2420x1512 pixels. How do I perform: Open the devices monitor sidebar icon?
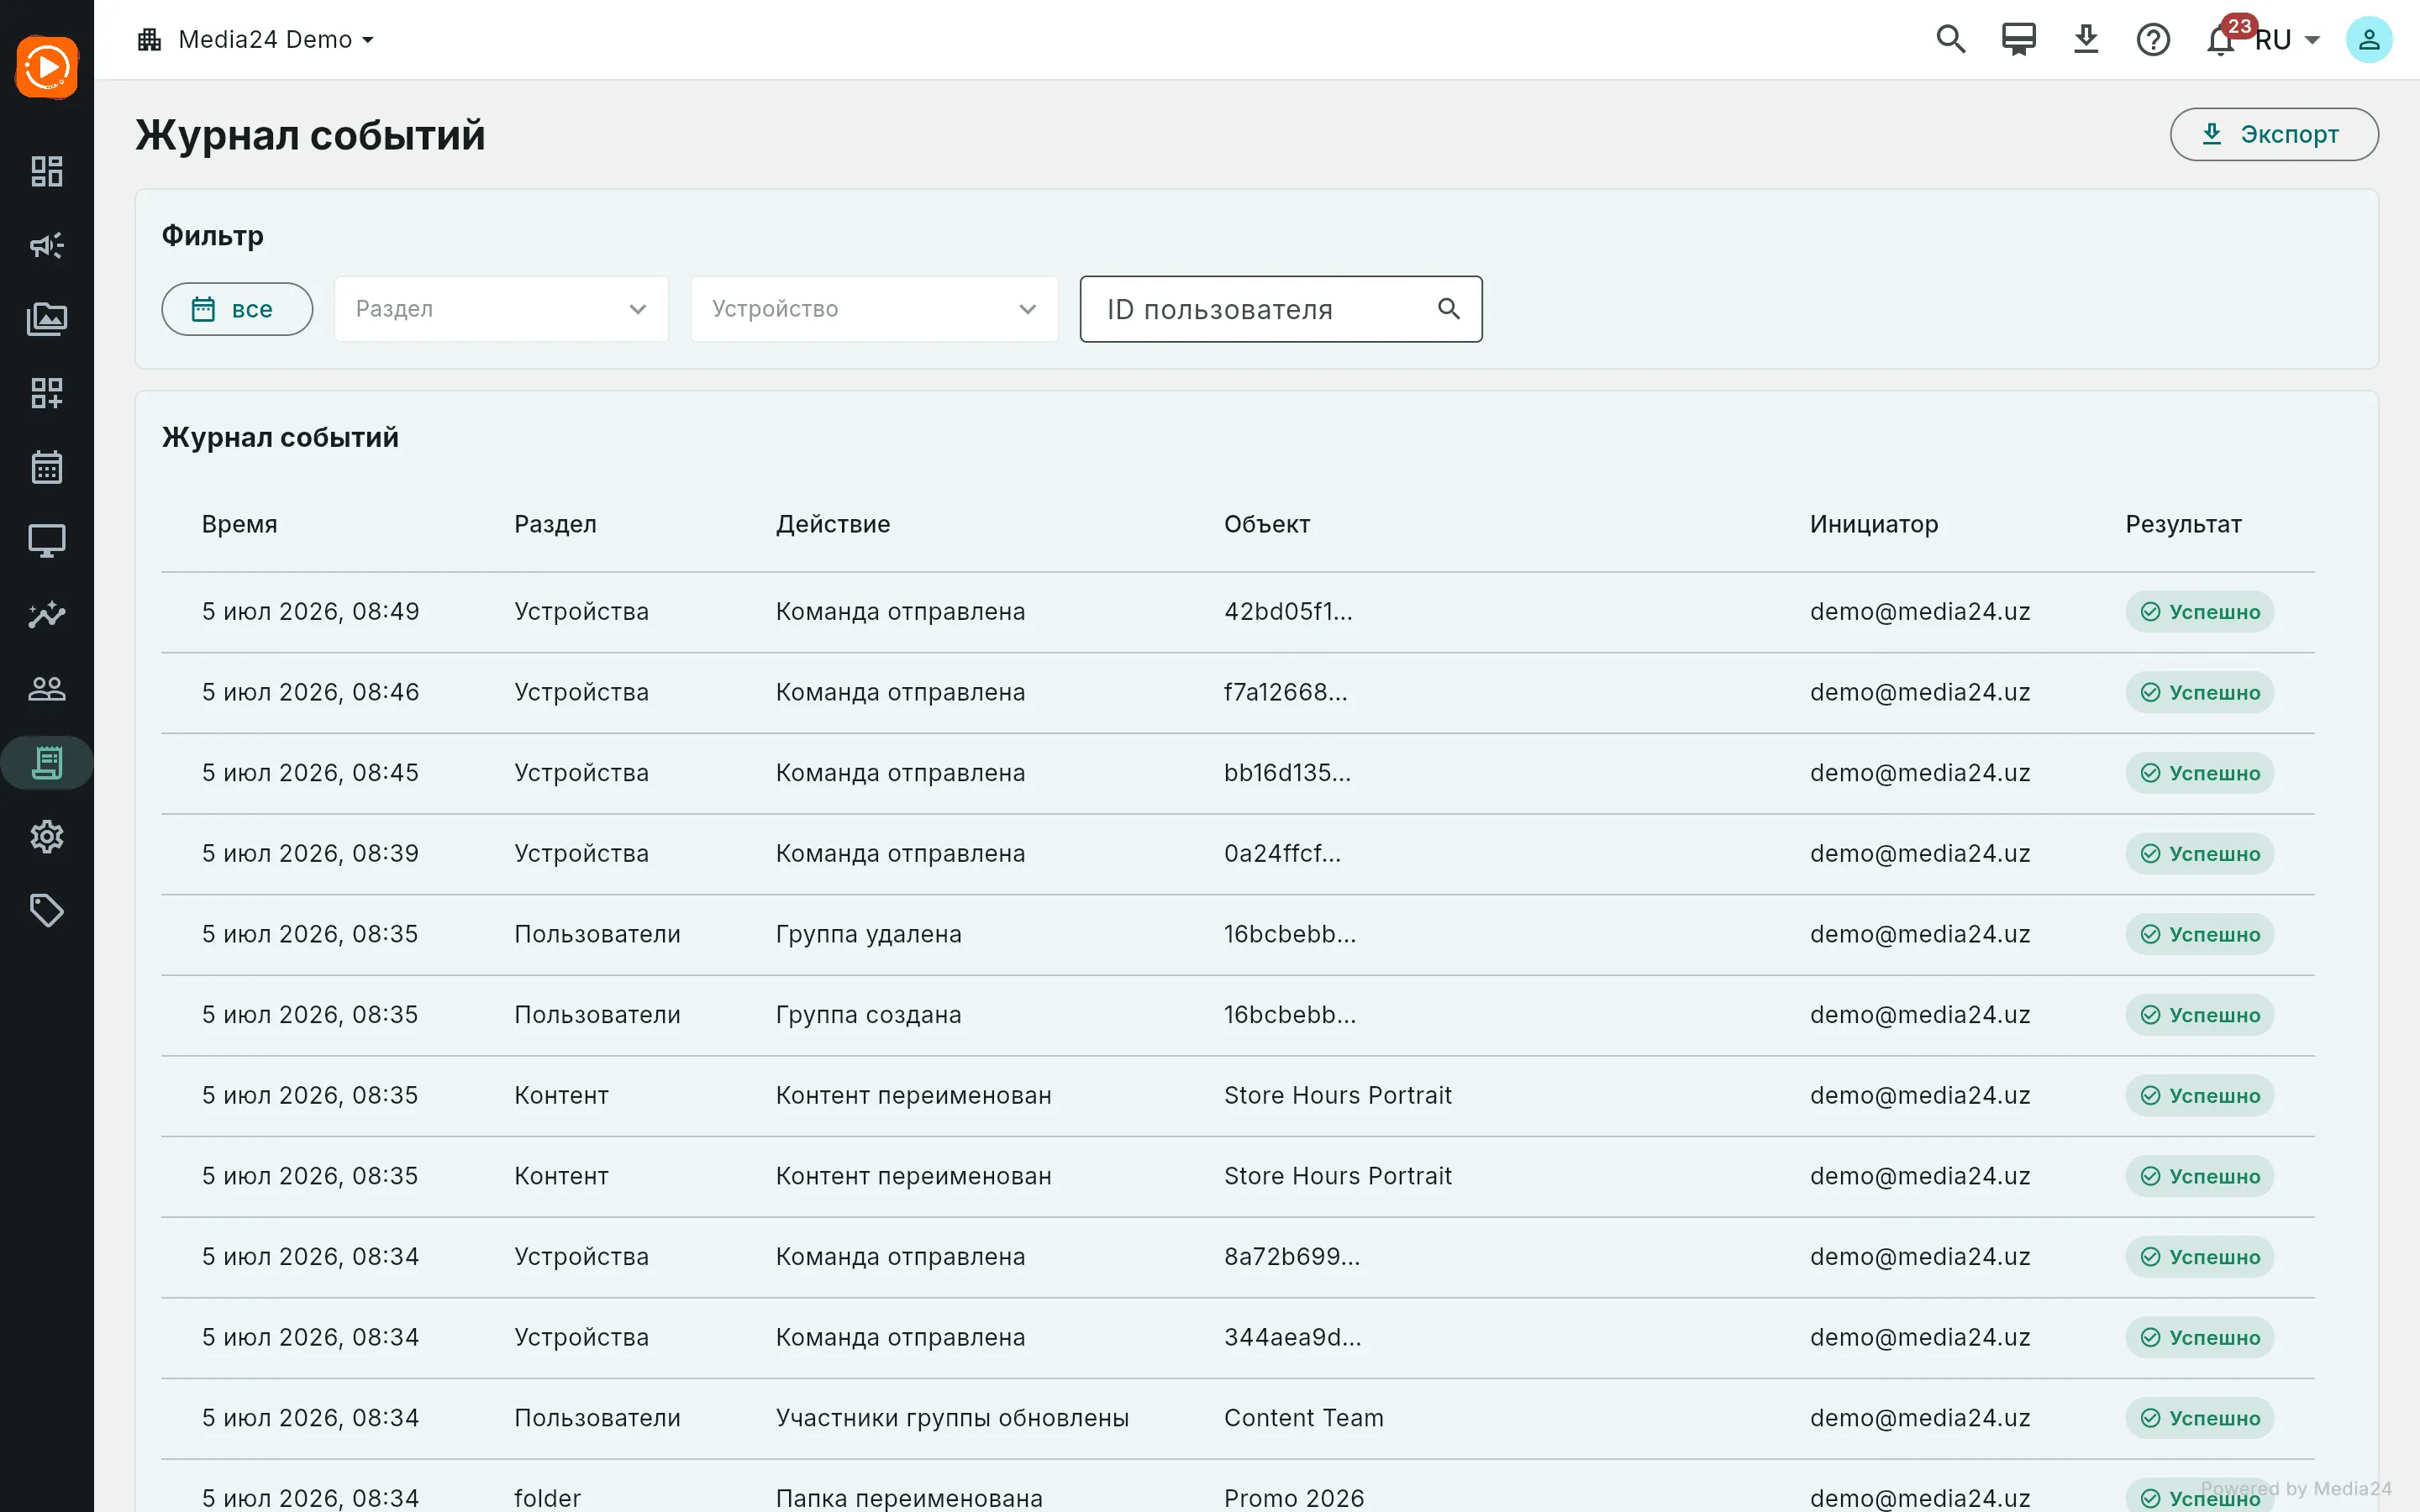47,541
